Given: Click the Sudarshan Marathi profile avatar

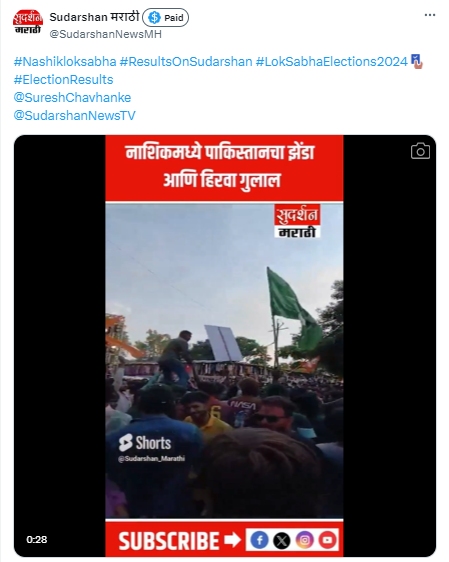Looking at the screenshot, I should [x=28, y=23].
